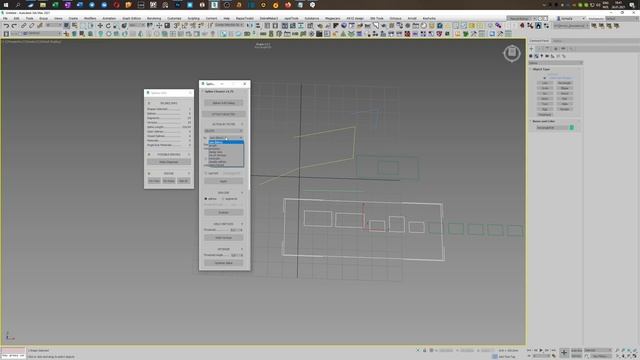Screen dimensions: 640x360
Task: Open the Customize menu
Action: (174, 18)
